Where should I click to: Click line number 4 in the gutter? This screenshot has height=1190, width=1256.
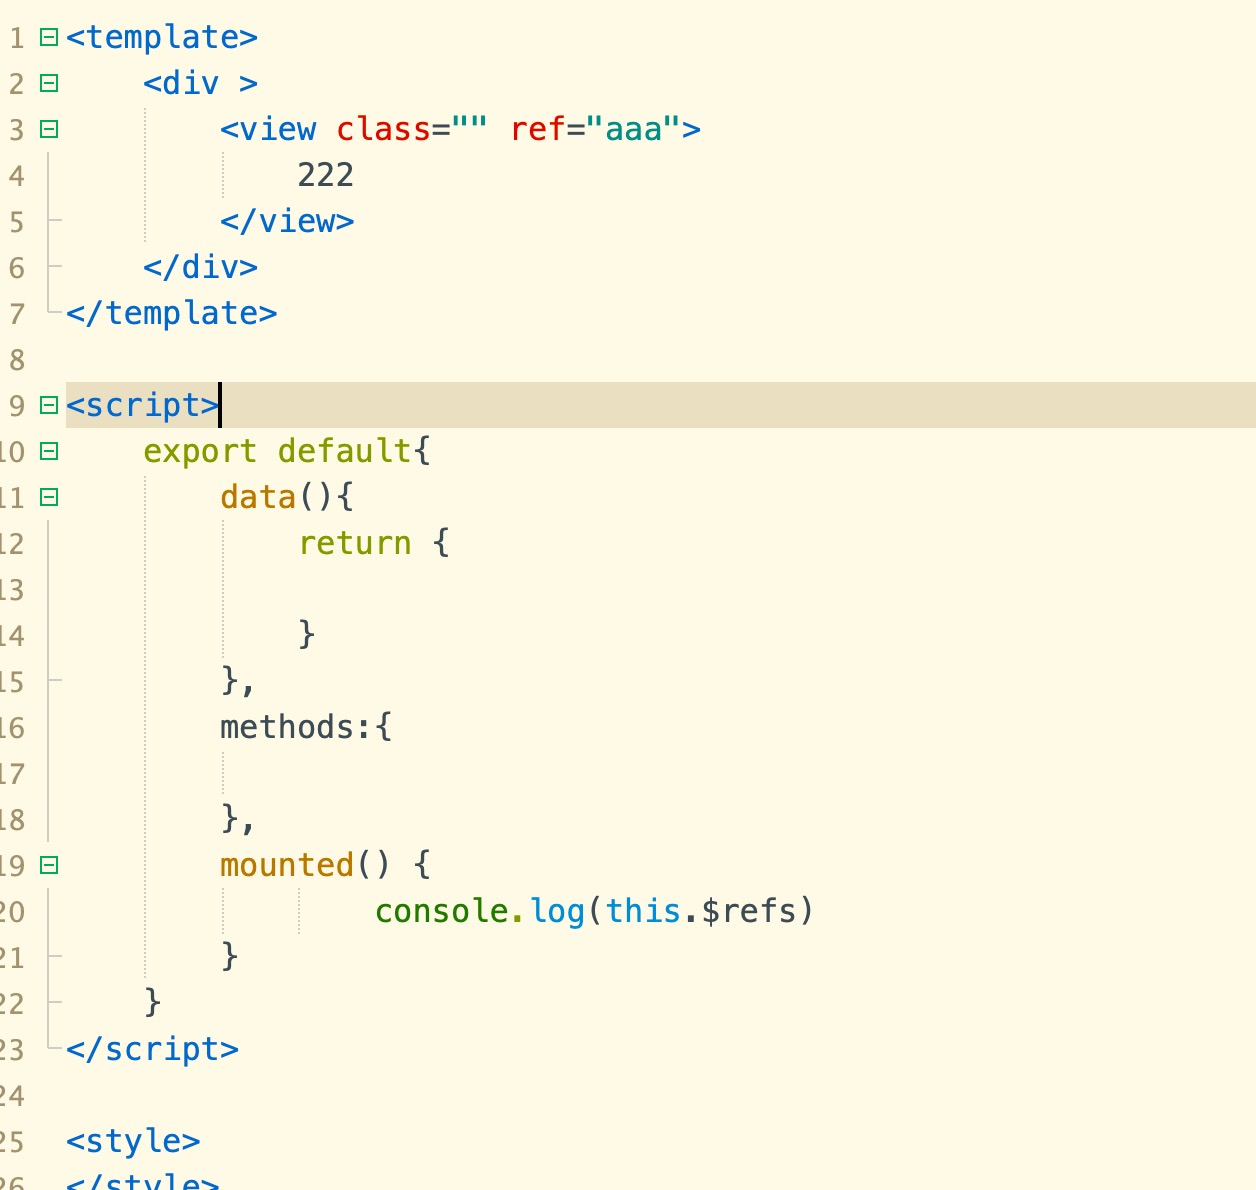click(16, 176)
